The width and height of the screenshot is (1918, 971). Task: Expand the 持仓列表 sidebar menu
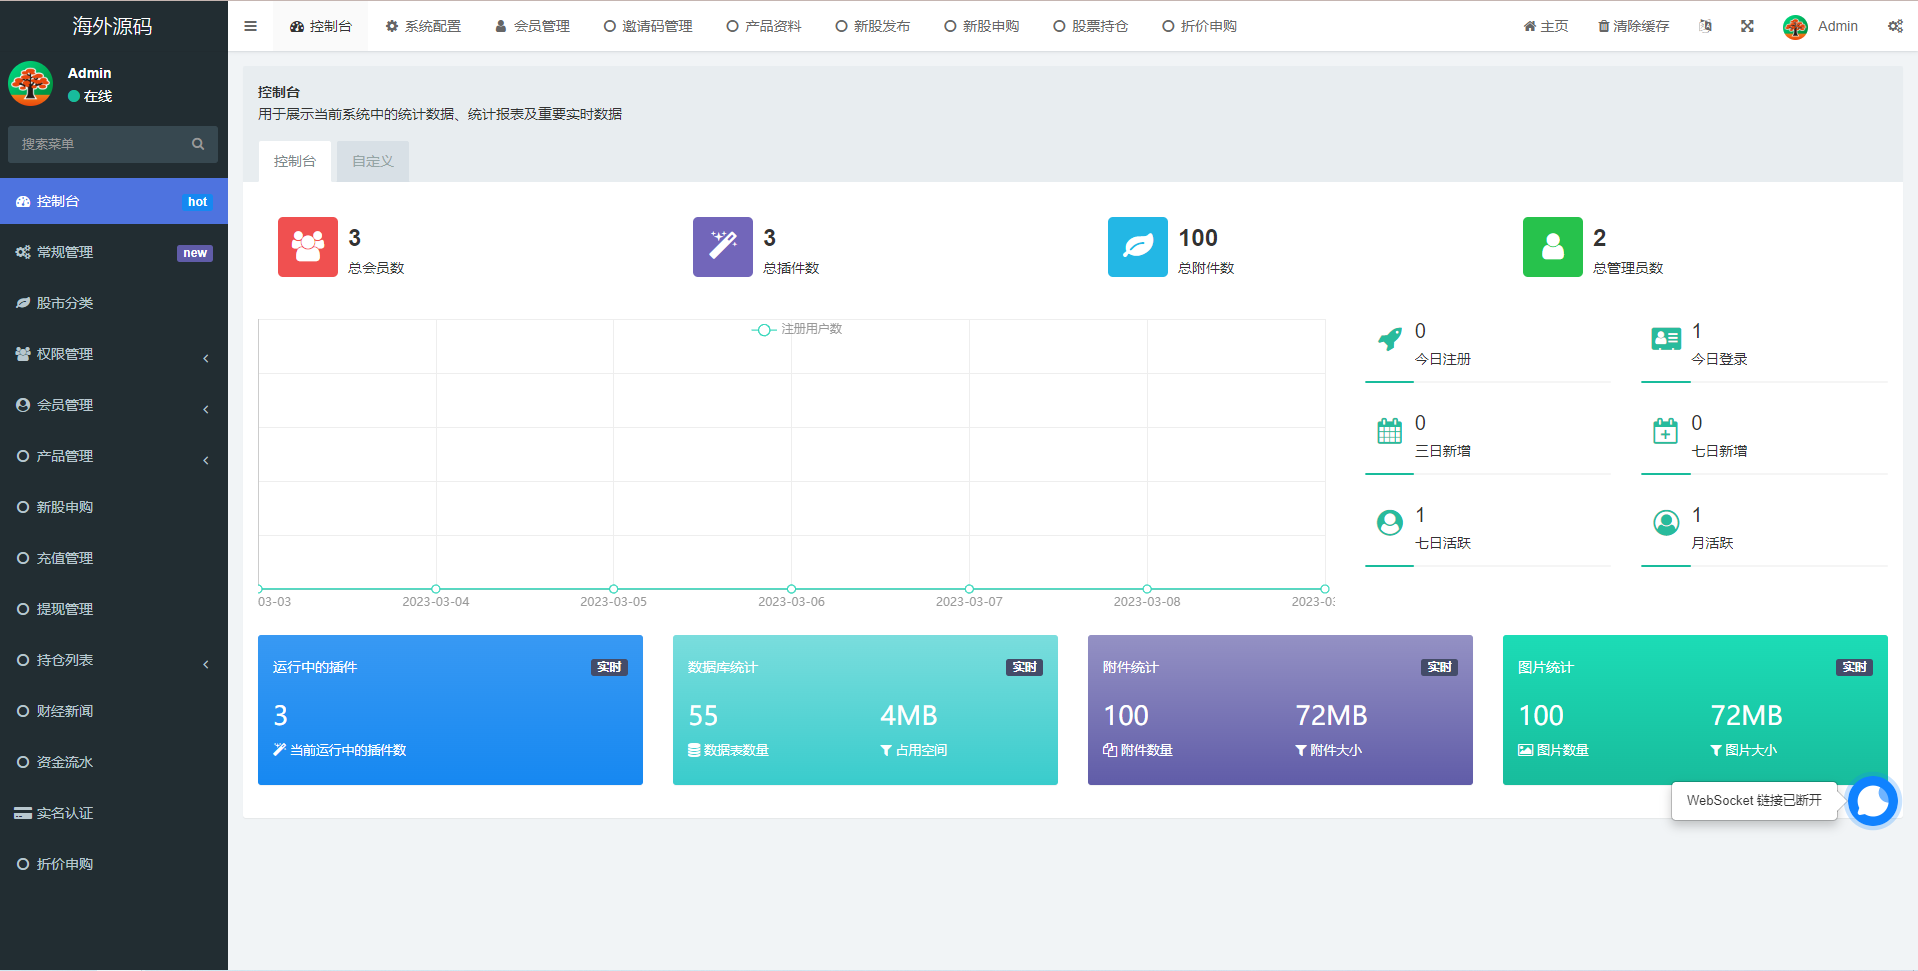pos(114,660)
